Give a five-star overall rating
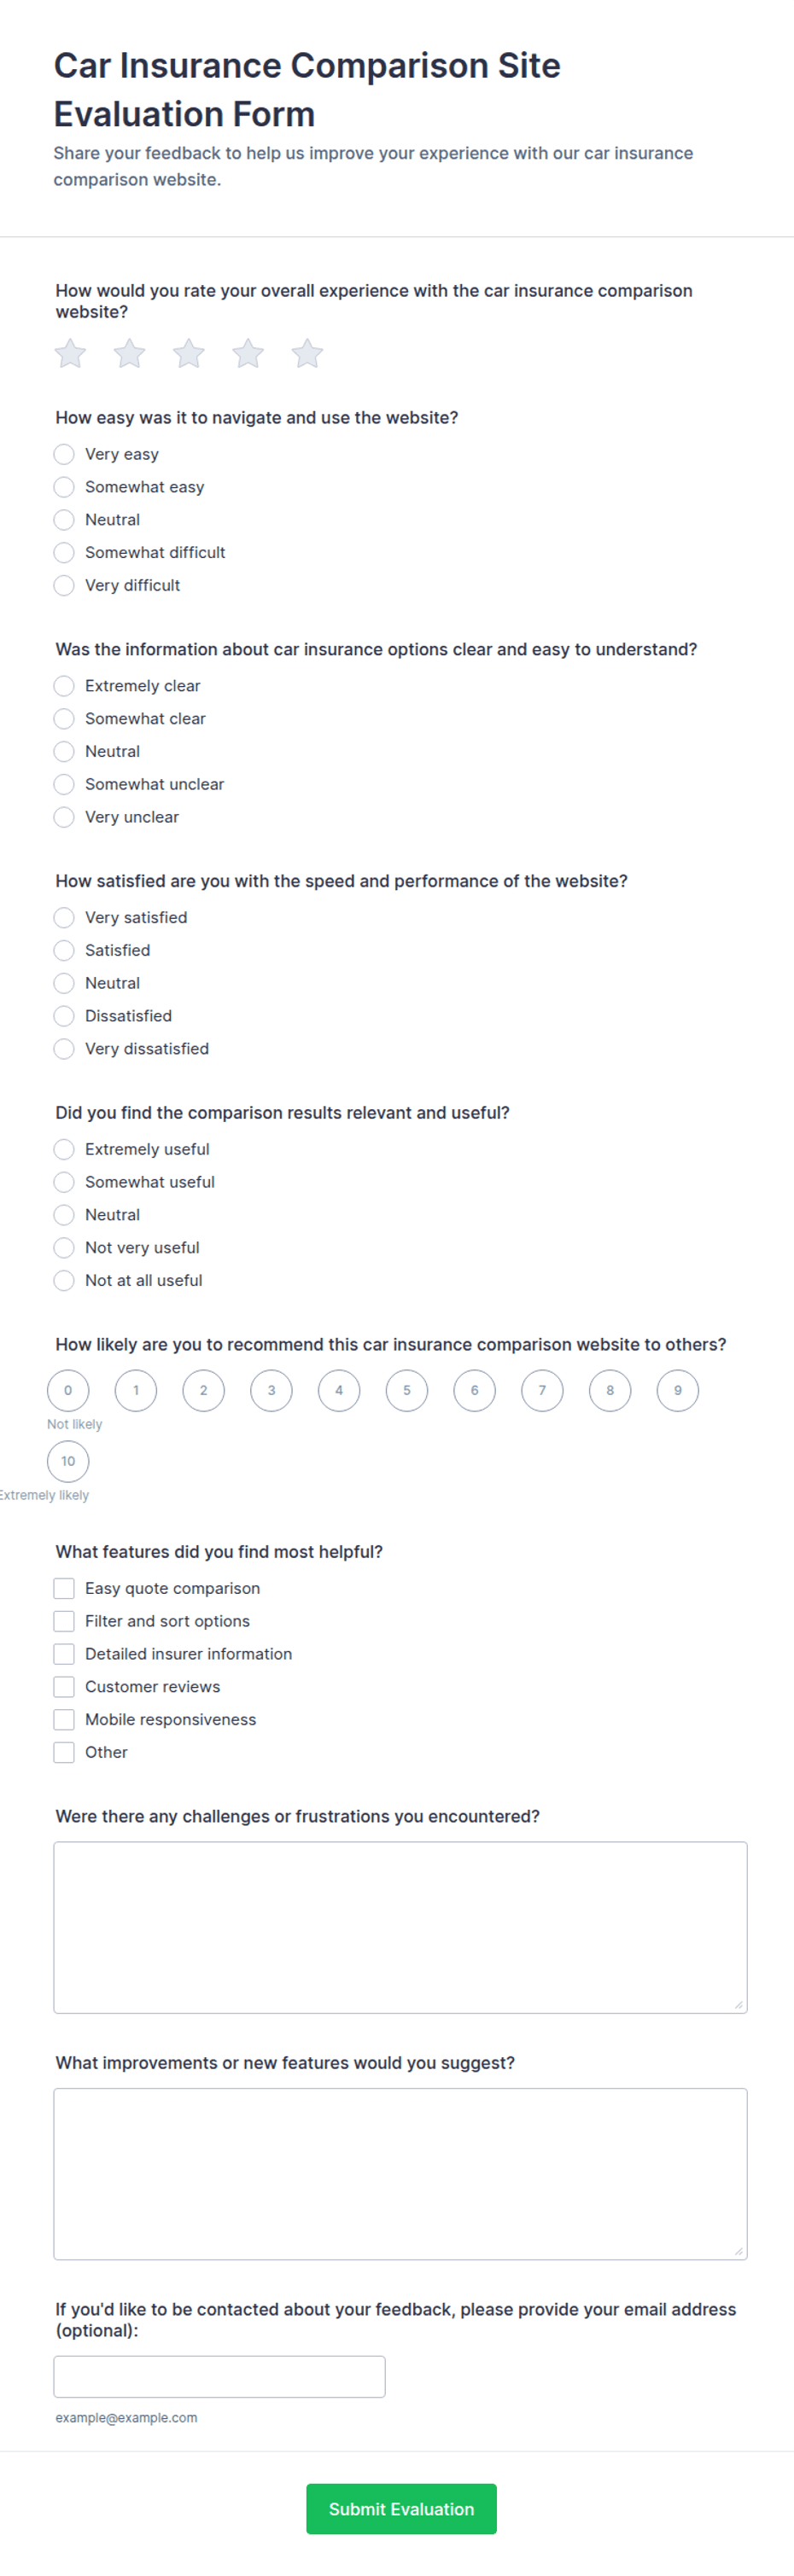This screenshot has width=794, height=2576. click(307, 353)
